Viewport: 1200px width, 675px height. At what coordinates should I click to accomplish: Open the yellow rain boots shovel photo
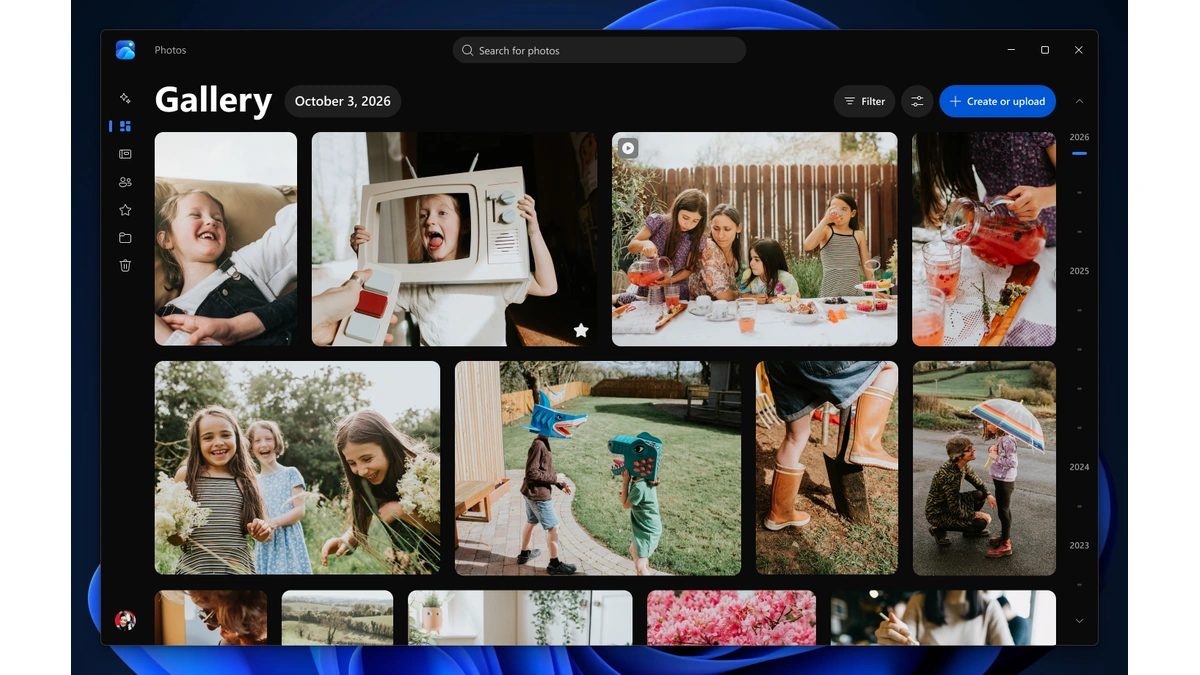pyautogui.click(x=827, y=468)
